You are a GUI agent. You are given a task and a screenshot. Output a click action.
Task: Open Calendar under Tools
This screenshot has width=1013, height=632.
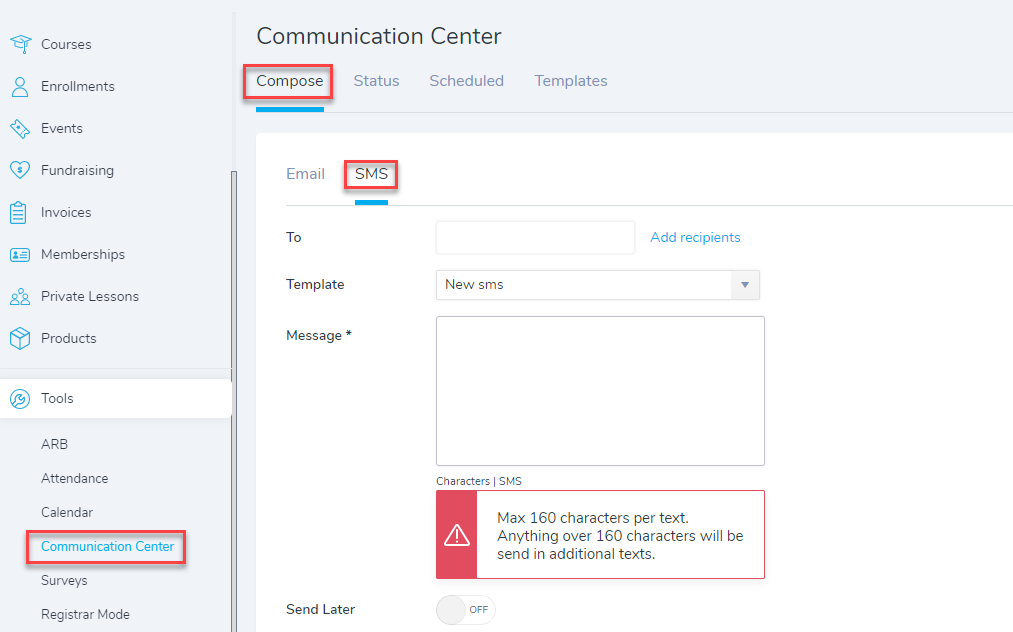coord(67,512)
